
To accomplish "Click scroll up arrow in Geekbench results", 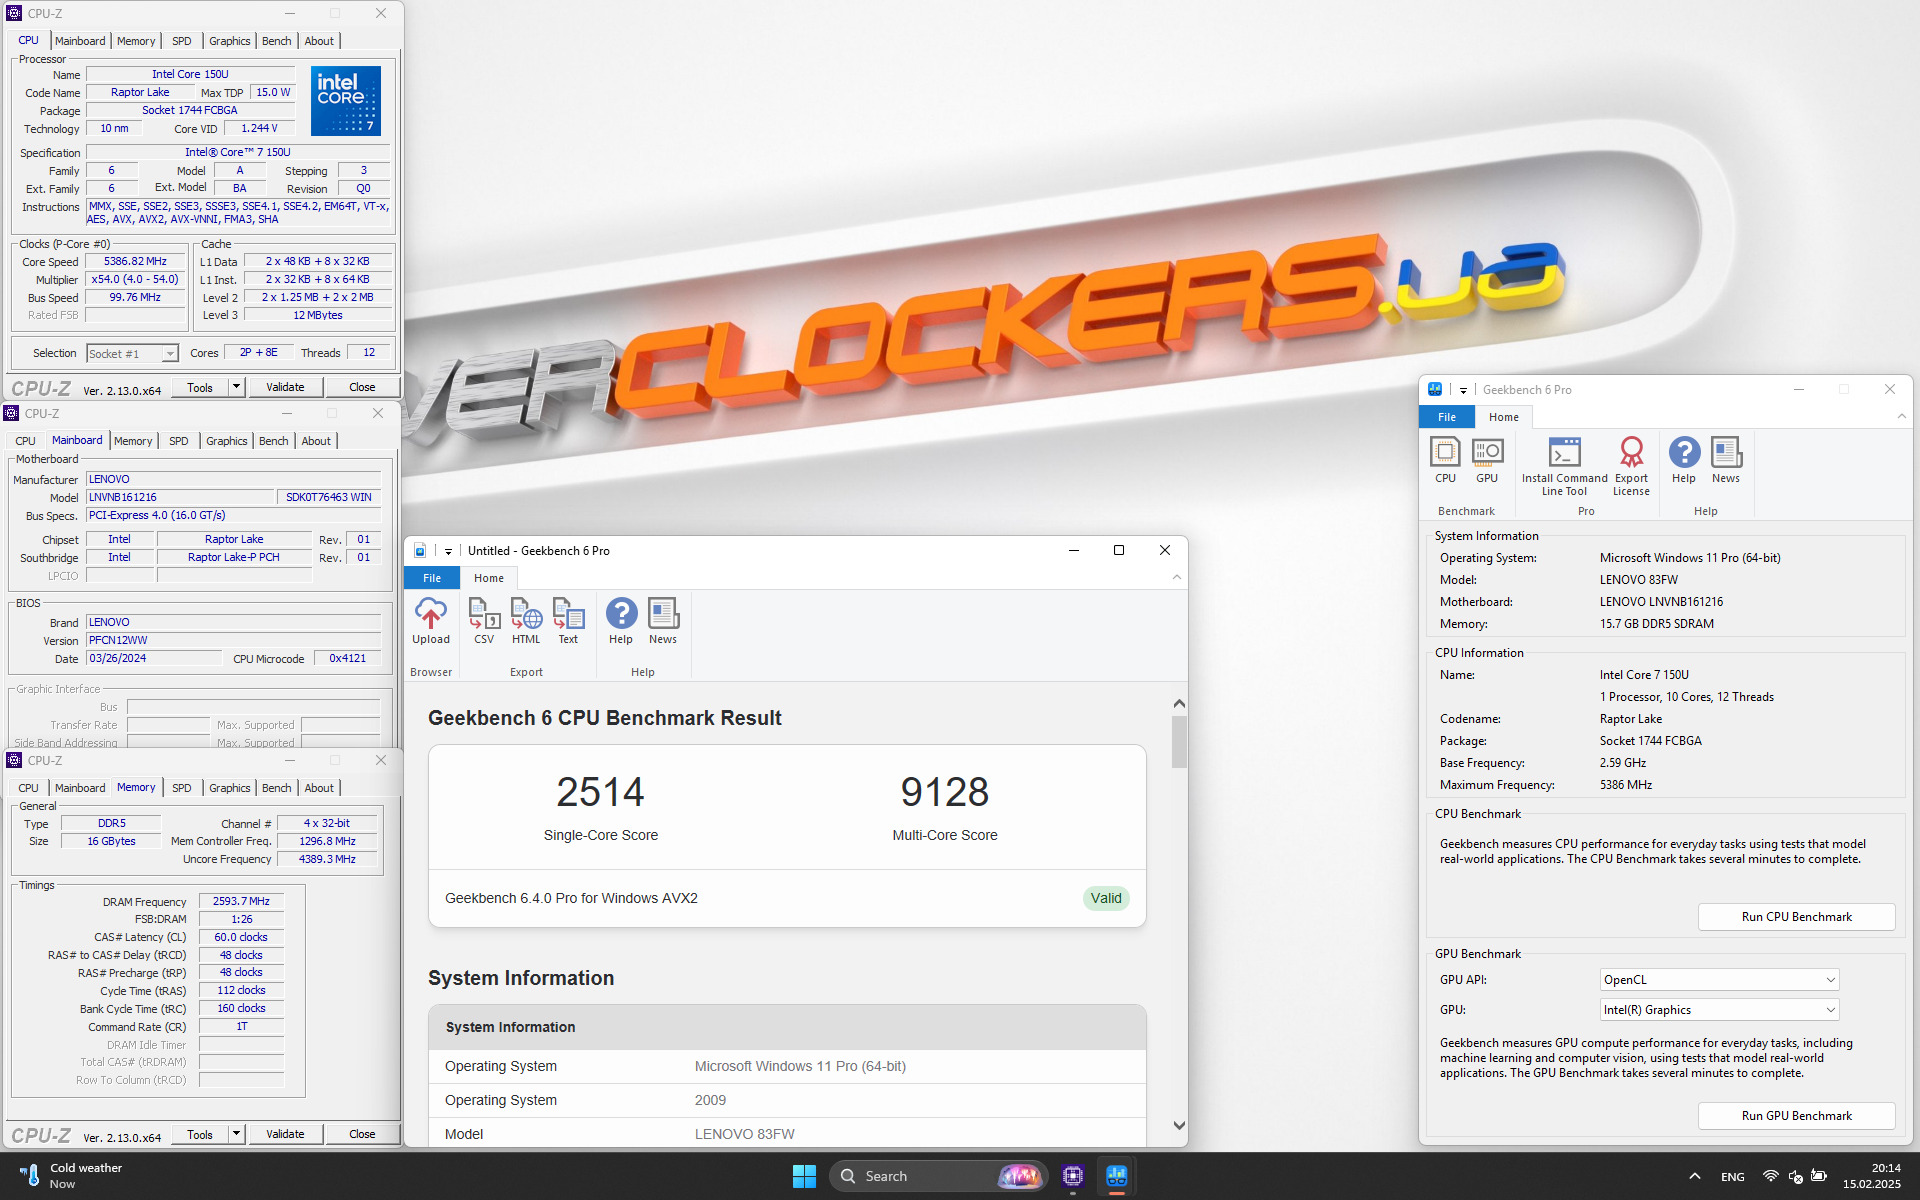I will pos(1179,704).
